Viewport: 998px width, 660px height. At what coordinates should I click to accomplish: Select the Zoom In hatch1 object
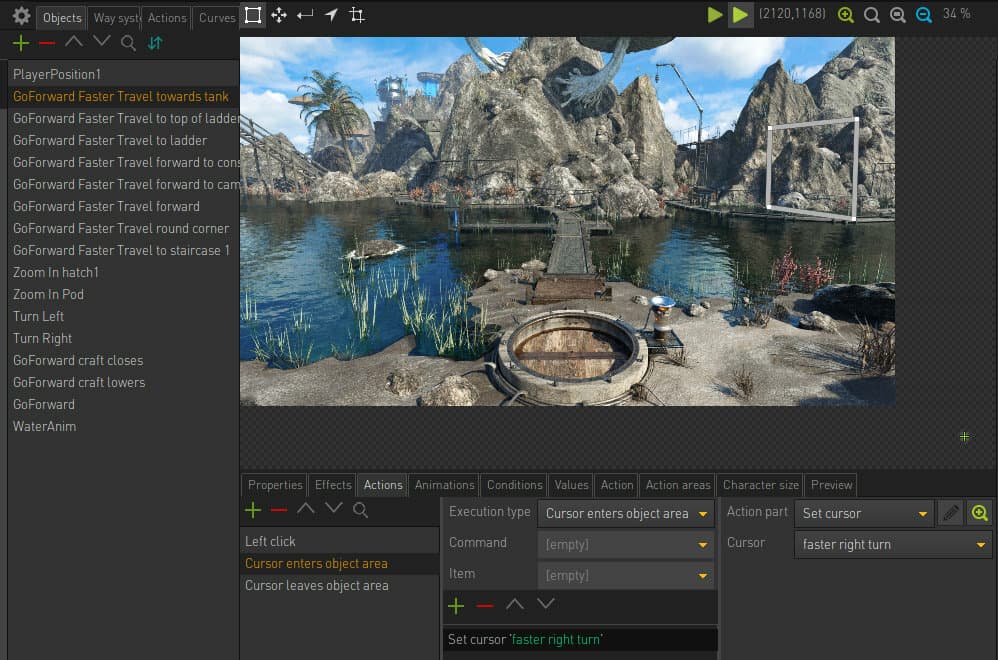pyautogui.click(x=123, y=272)
